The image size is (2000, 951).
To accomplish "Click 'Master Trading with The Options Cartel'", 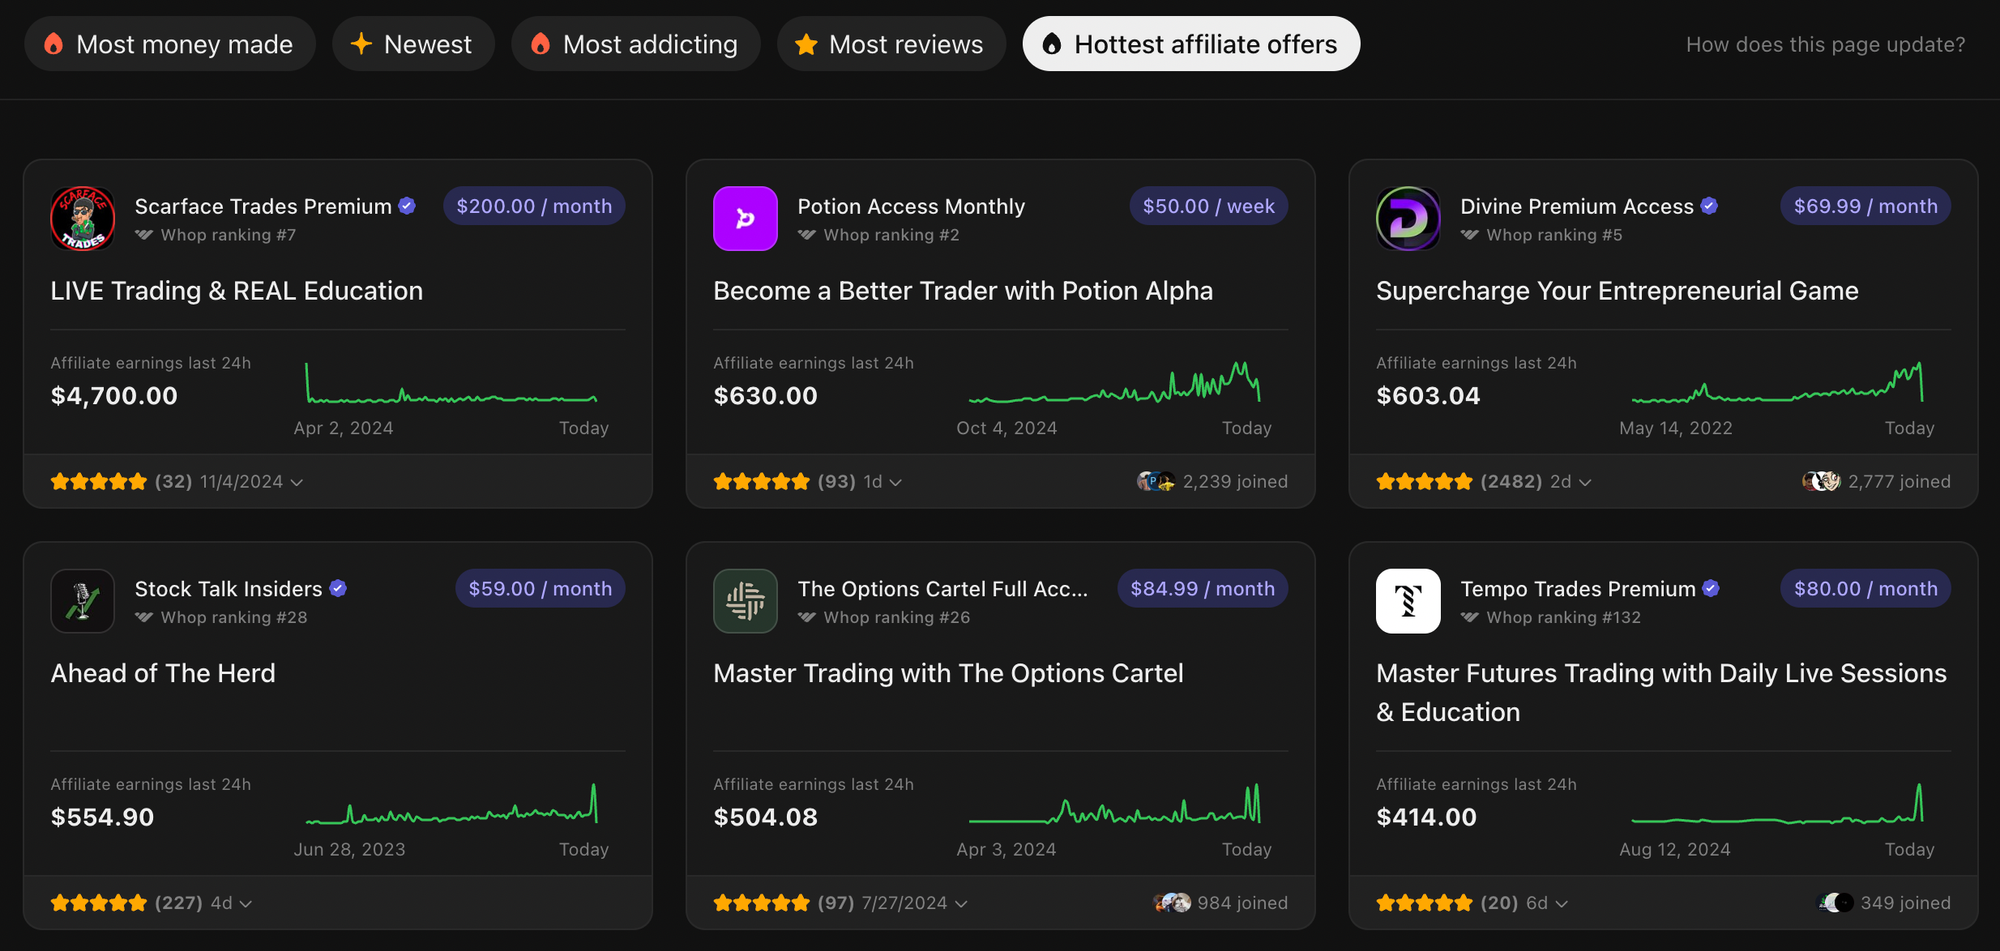I will [x=948, y=673].
